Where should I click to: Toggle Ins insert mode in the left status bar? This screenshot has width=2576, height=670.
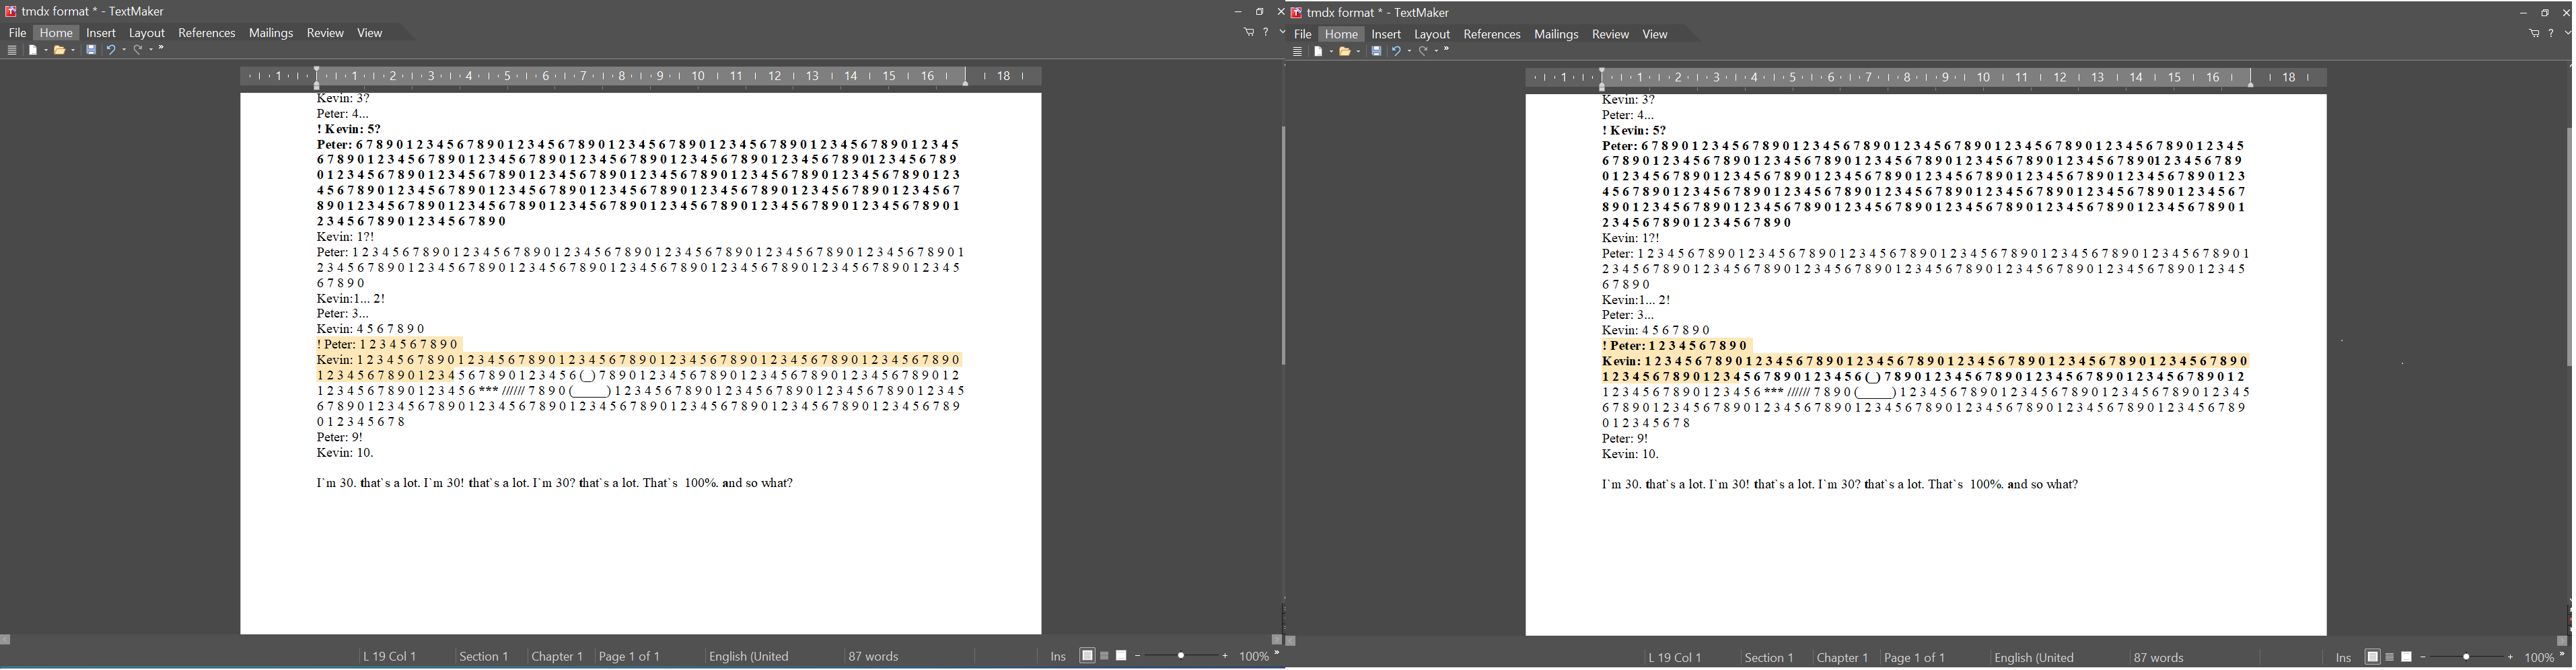(1057, 657)
